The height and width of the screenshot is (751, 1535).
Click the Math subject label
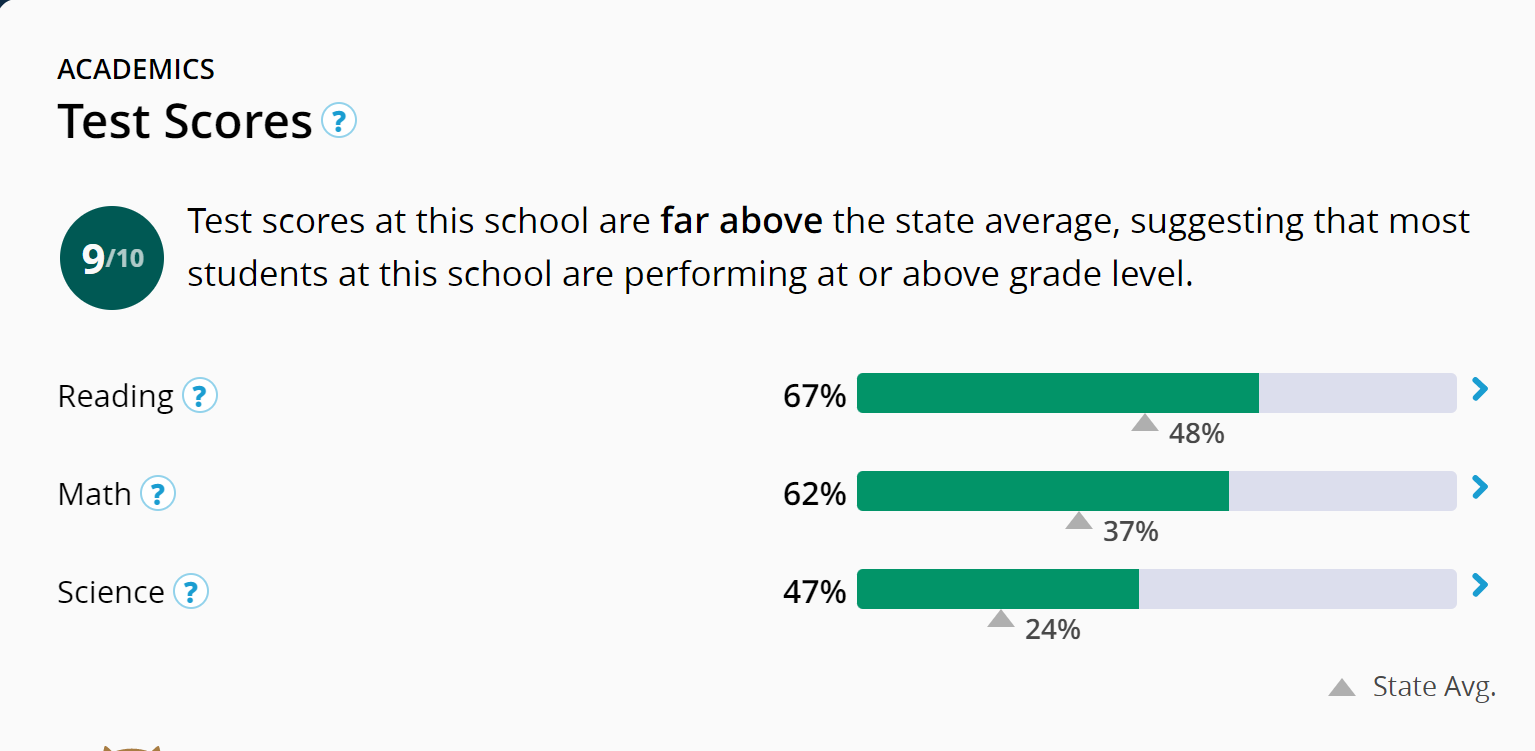click(x=94, y=494)
